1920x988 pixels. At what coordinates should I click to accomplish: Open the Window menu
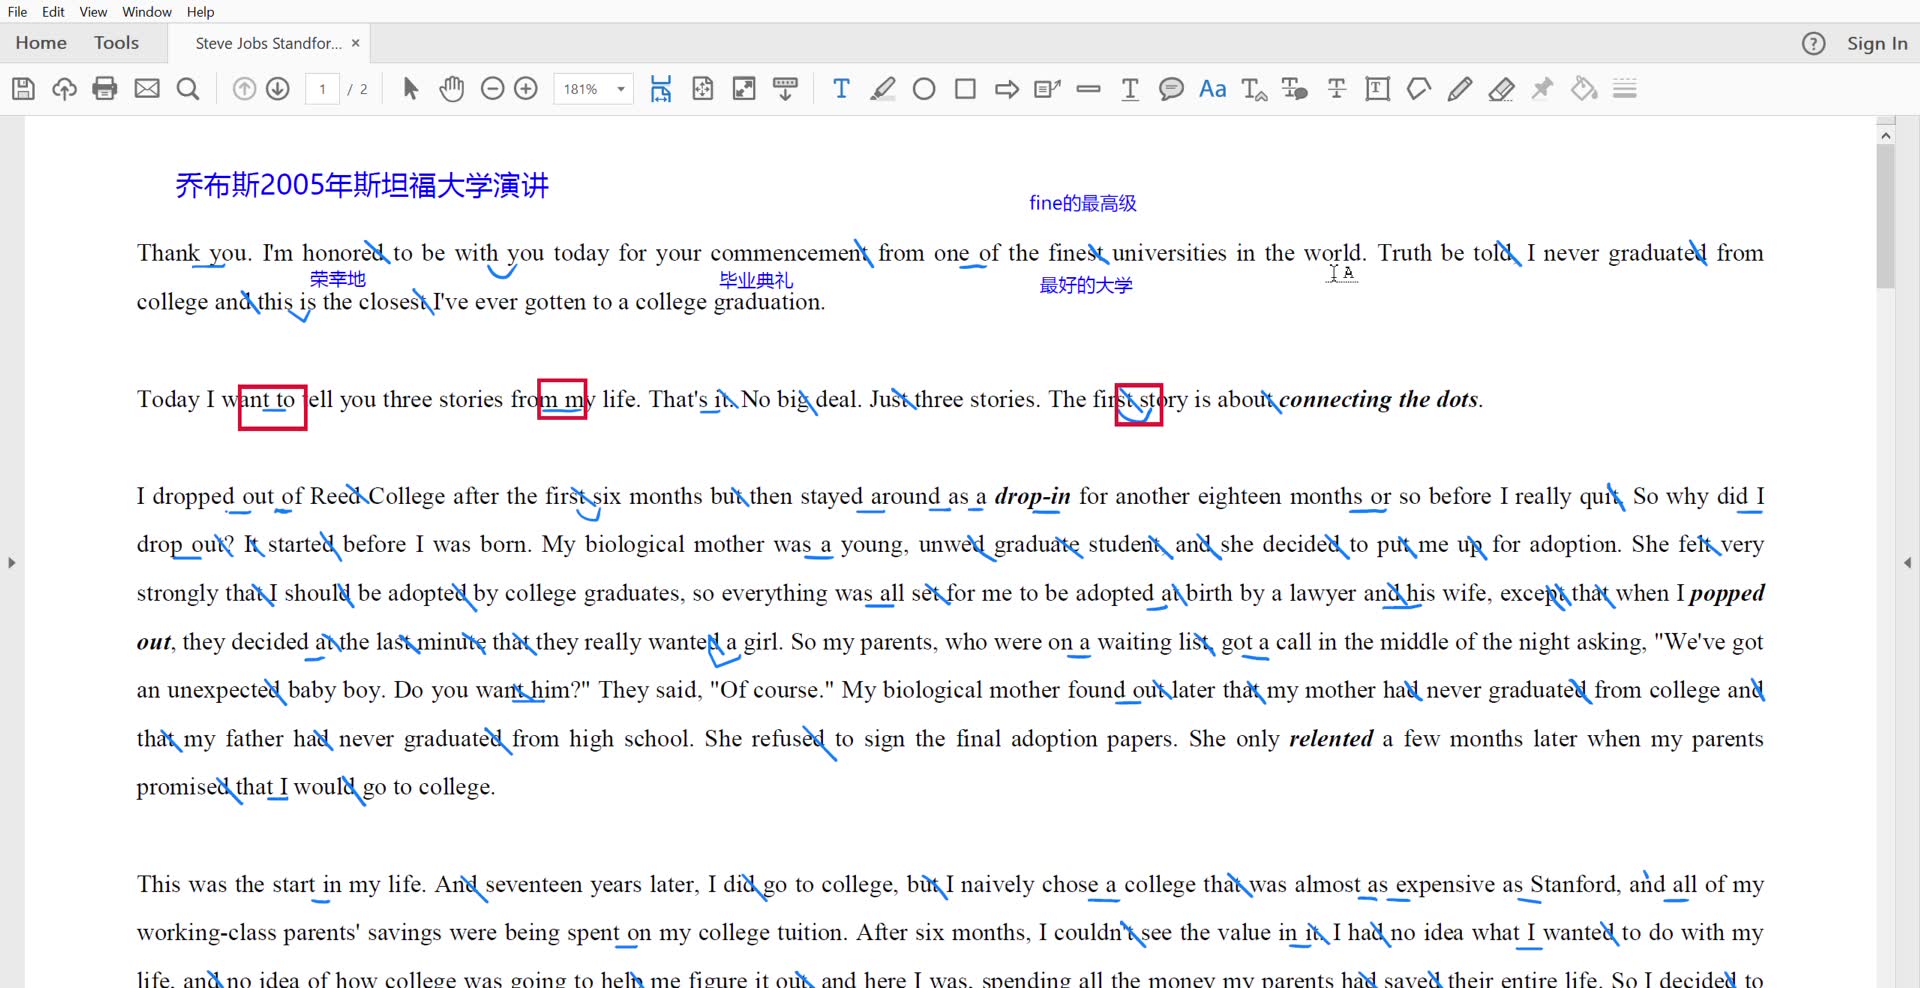tap(147, 12)
